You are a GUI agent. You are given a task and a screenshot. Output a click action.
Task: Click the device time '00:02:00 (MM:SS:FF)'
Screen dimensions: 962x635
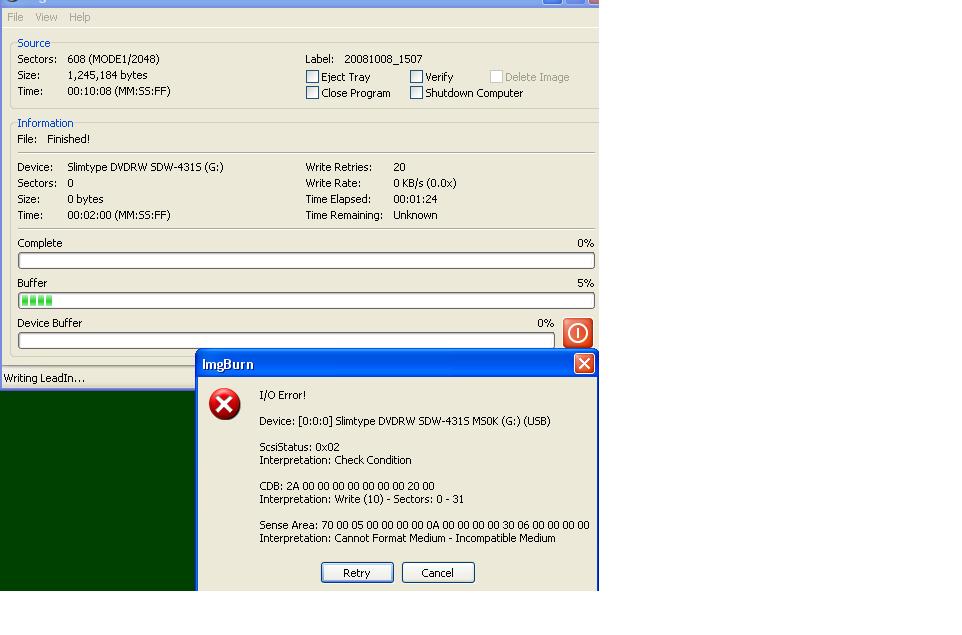pos(119,215)
